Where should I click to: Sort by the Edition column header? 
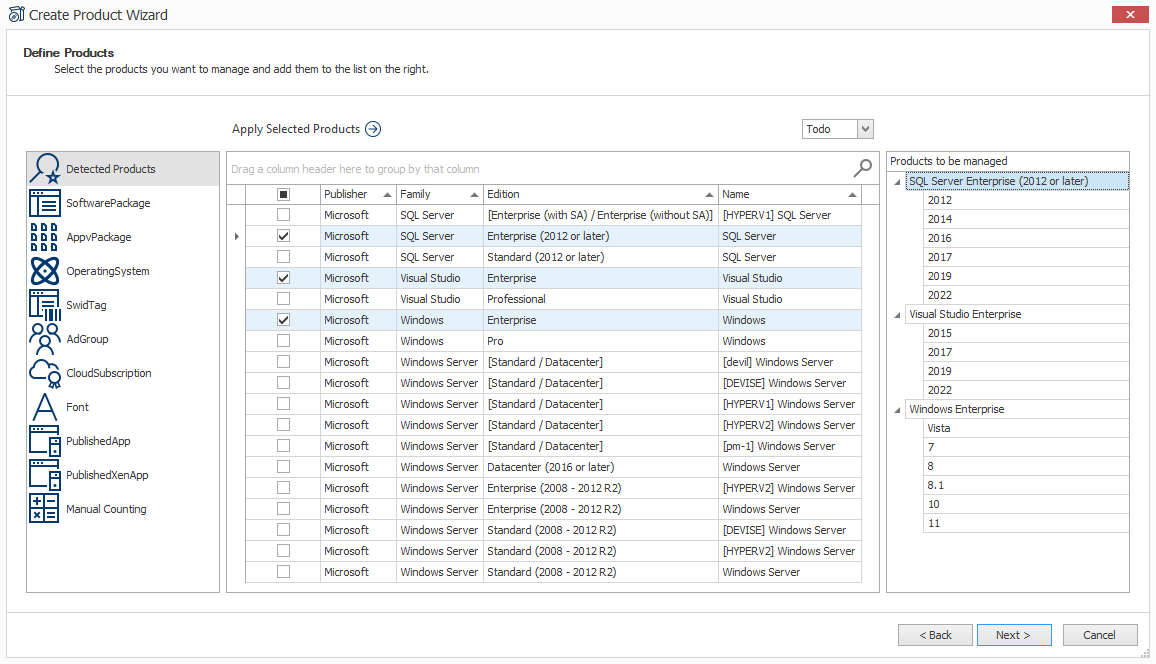(600, 194)
